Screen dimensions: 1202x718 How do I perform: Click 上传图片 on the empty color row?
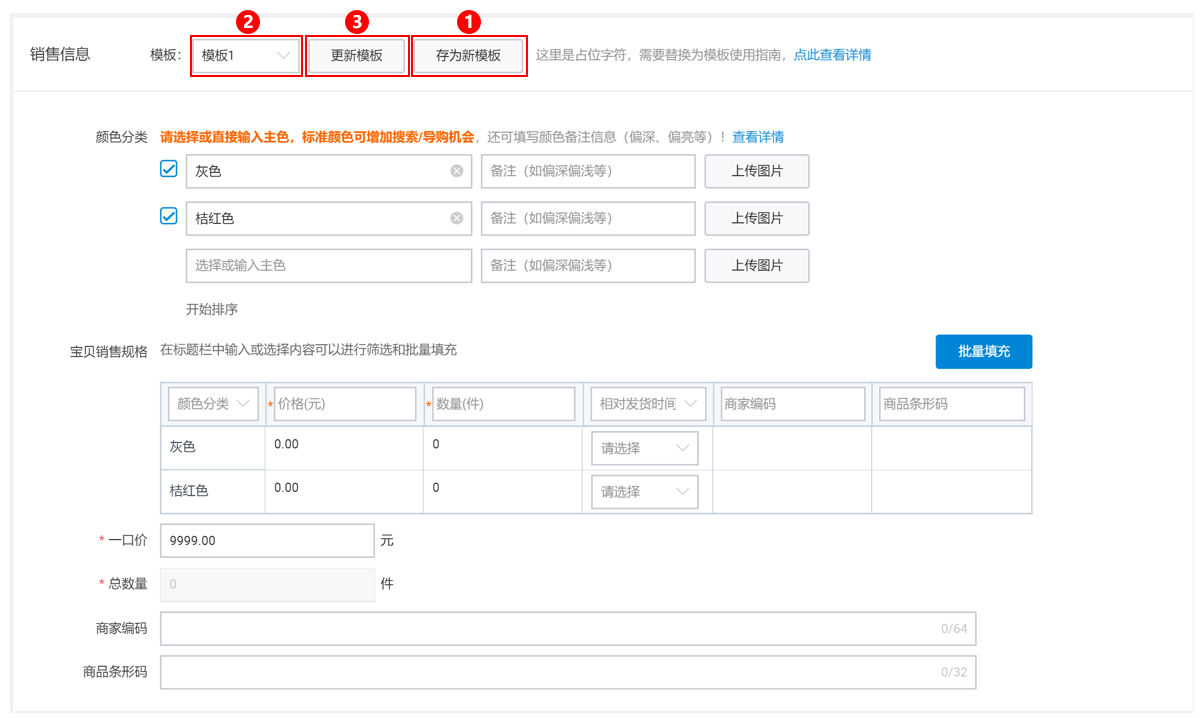[757, 265]
